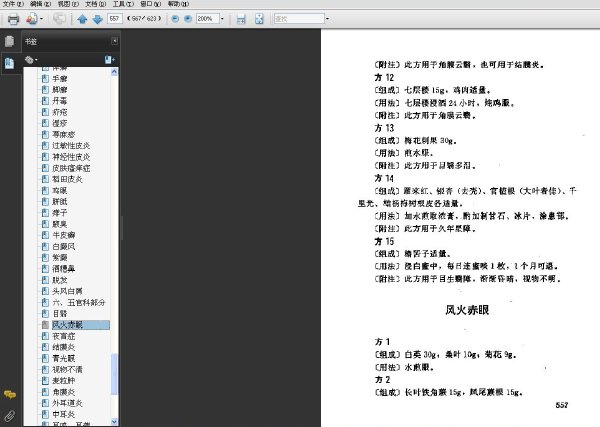The image size is (600, 427).
Task: Select the 夜盲症 bookmark
Action: pyautogui.click(x=64, y=336)
